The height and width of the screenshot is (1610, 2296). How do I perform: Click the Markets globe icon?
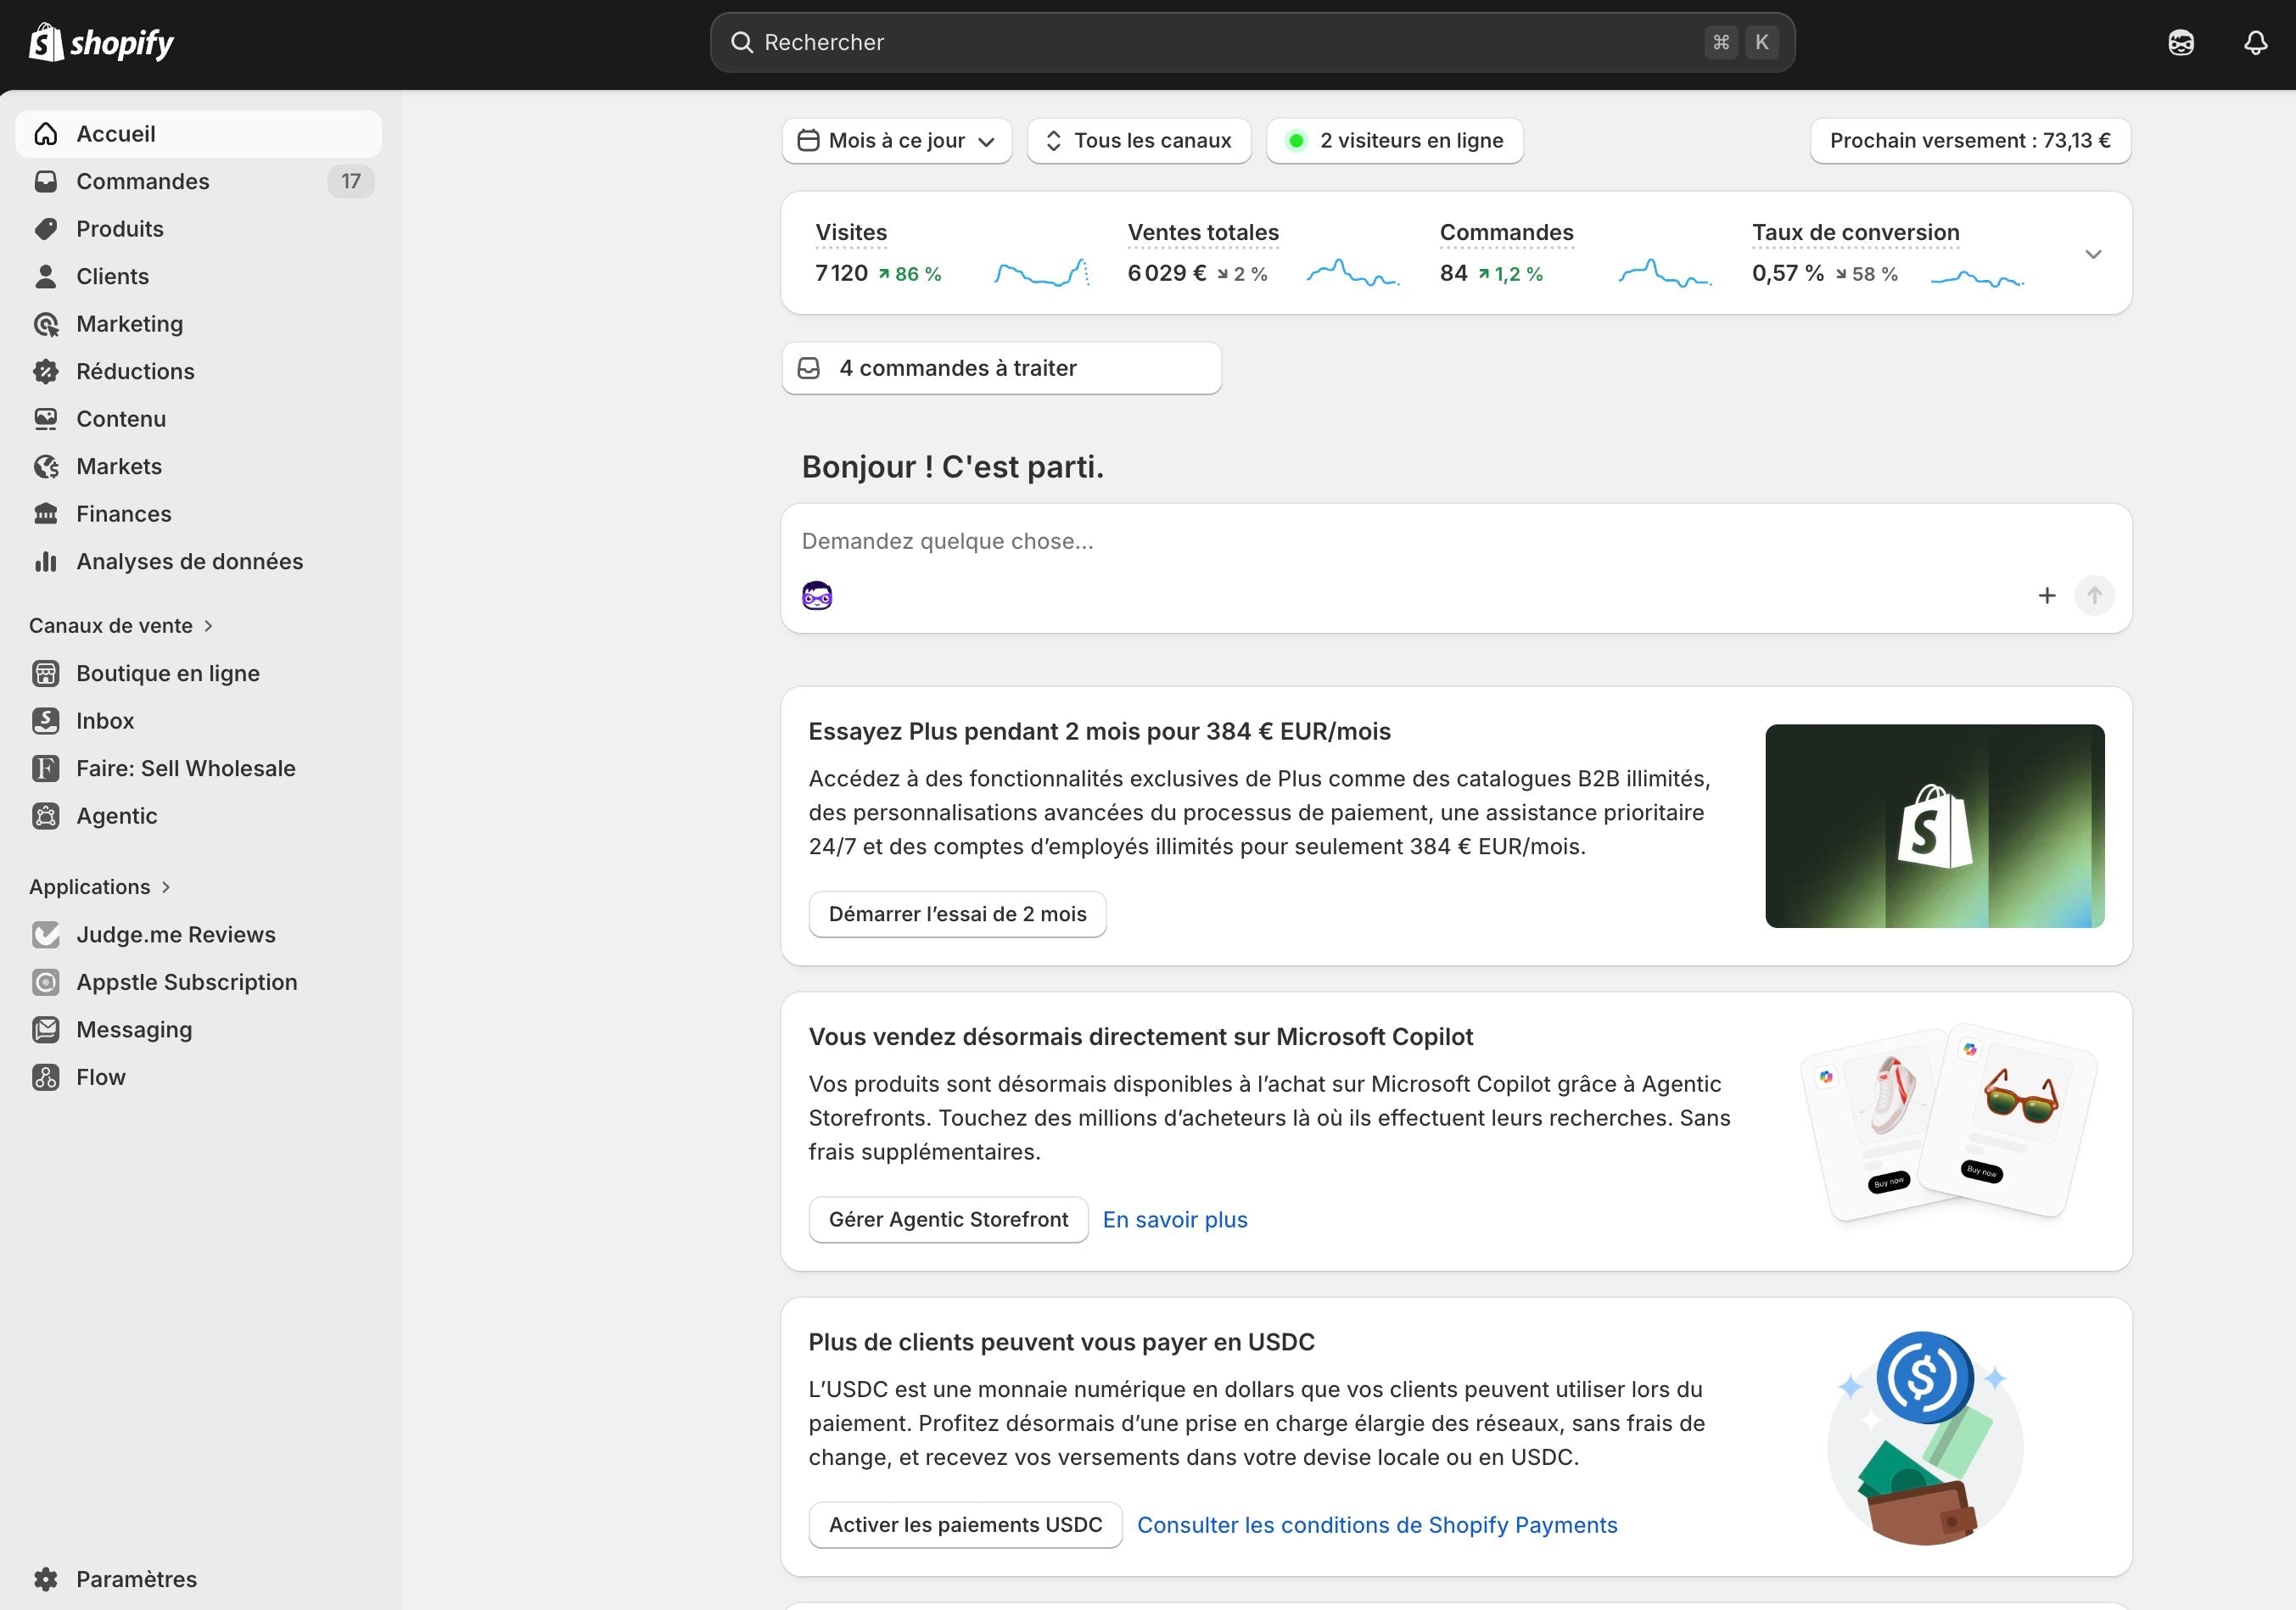(46, 466)
